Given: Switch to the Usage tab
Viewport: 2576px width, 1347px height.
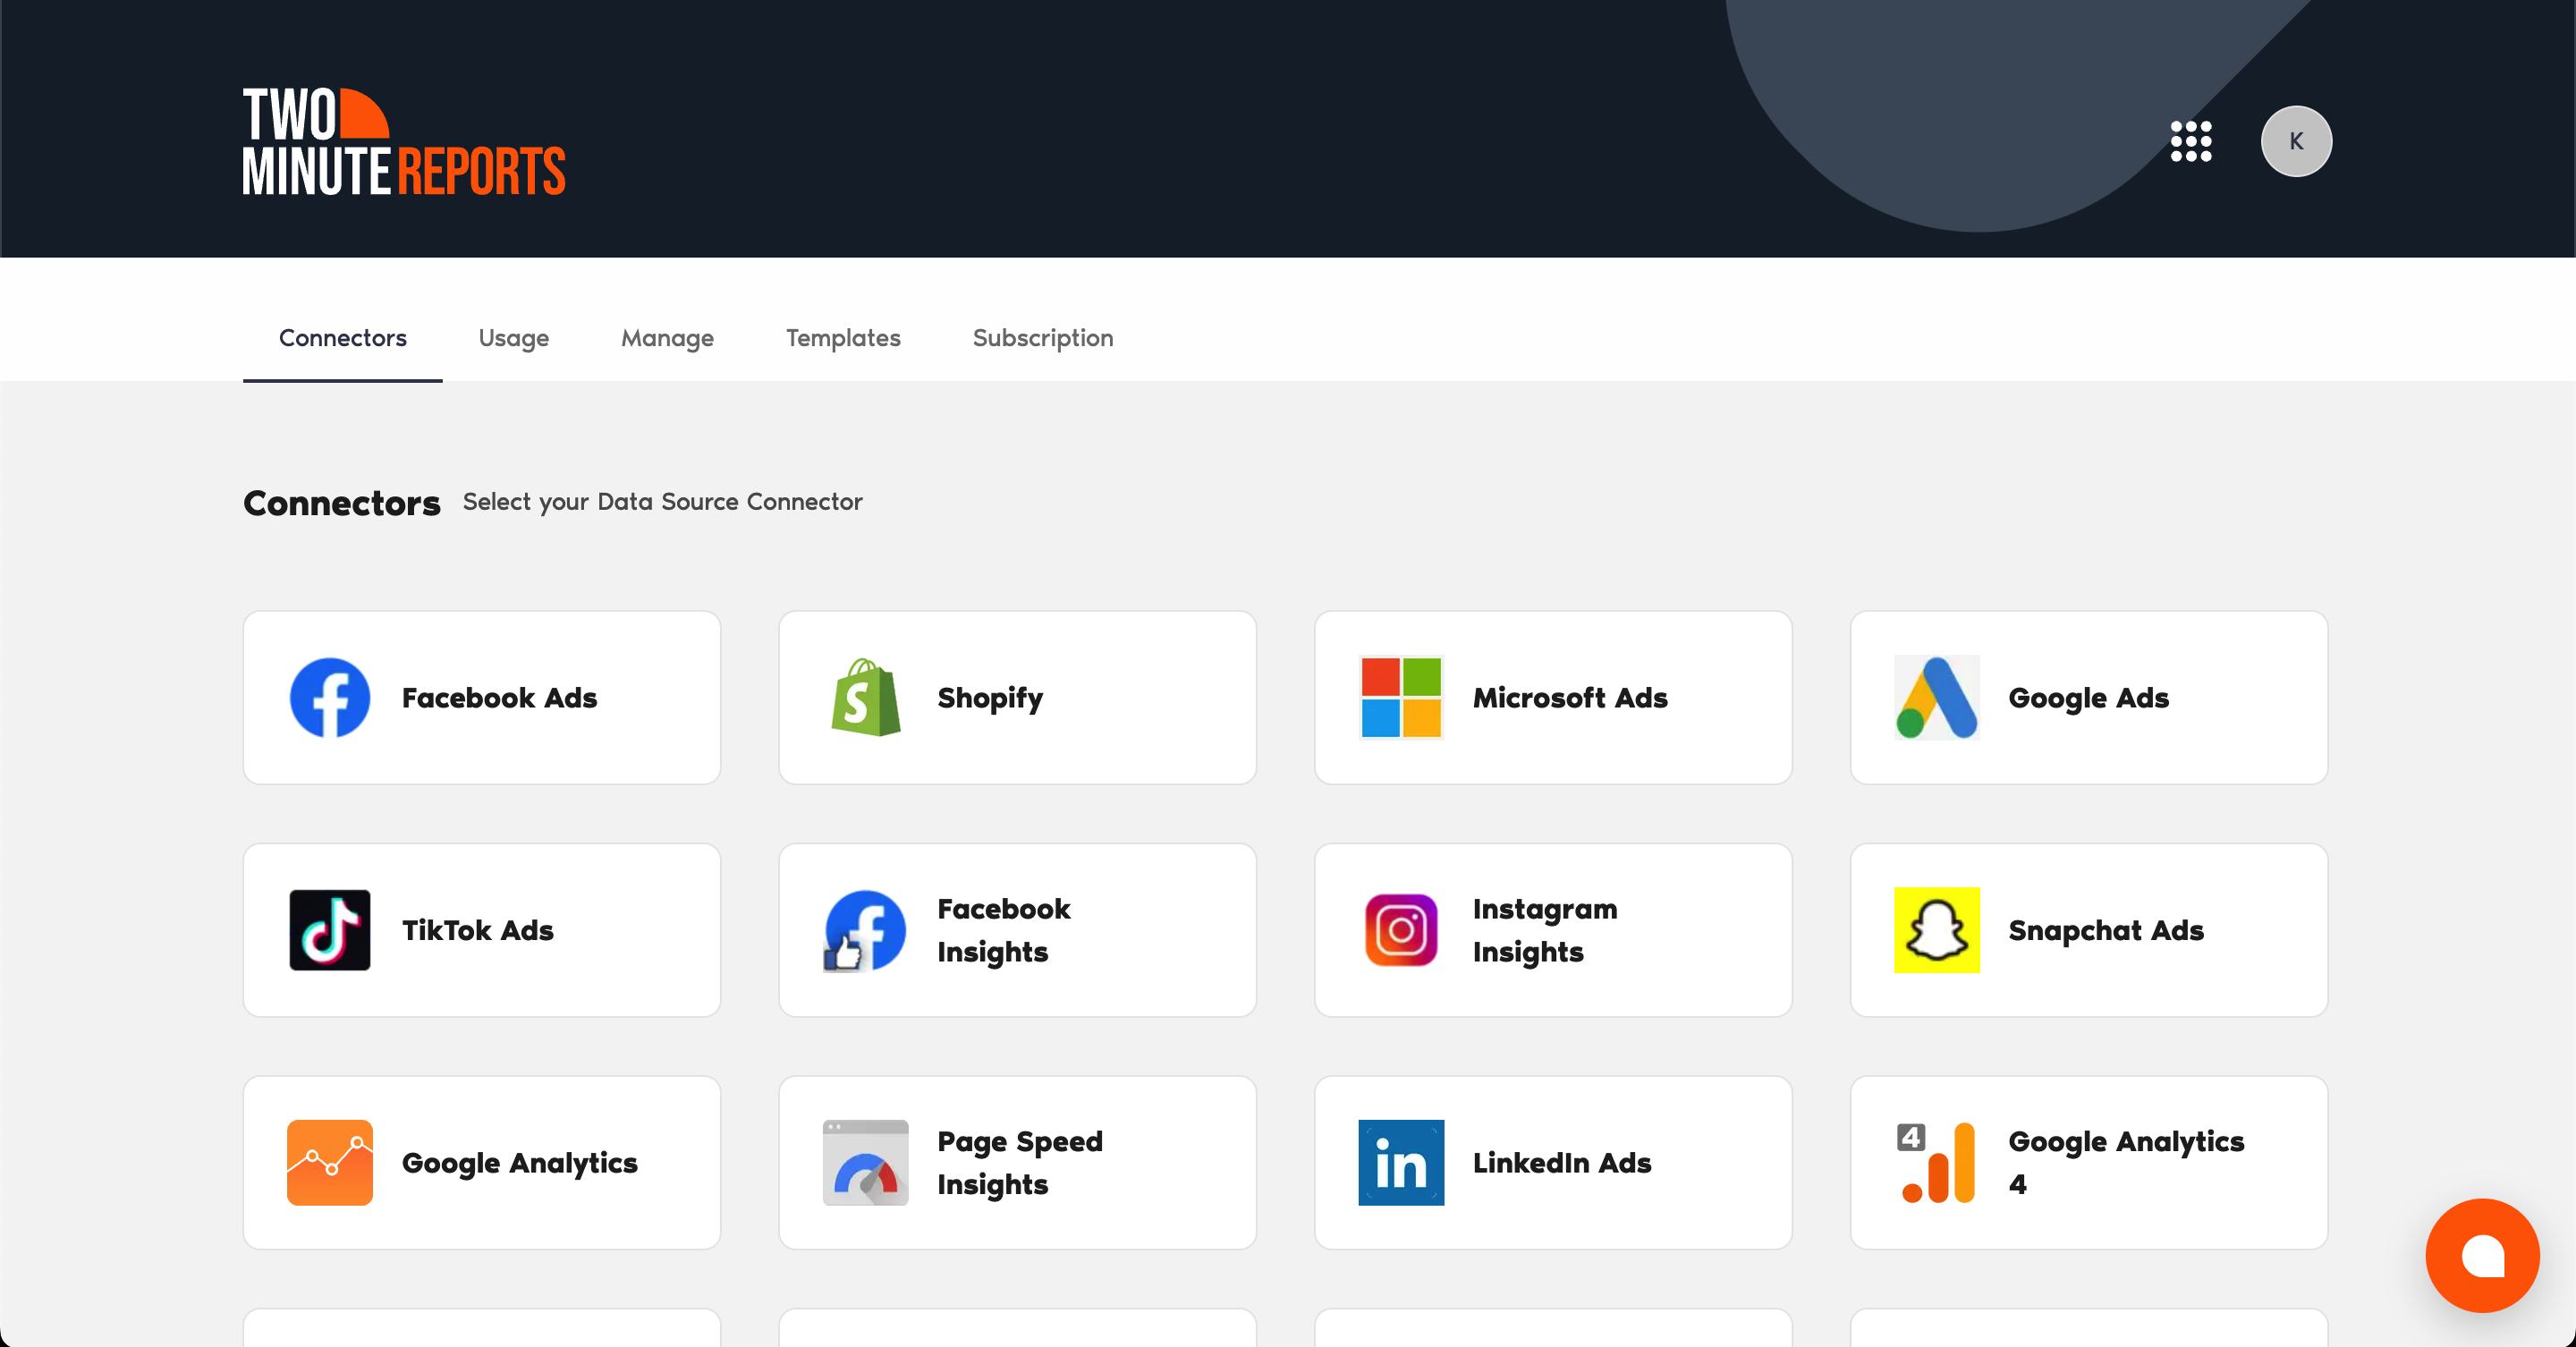Looking at the screenshot, I should point(514,338).
